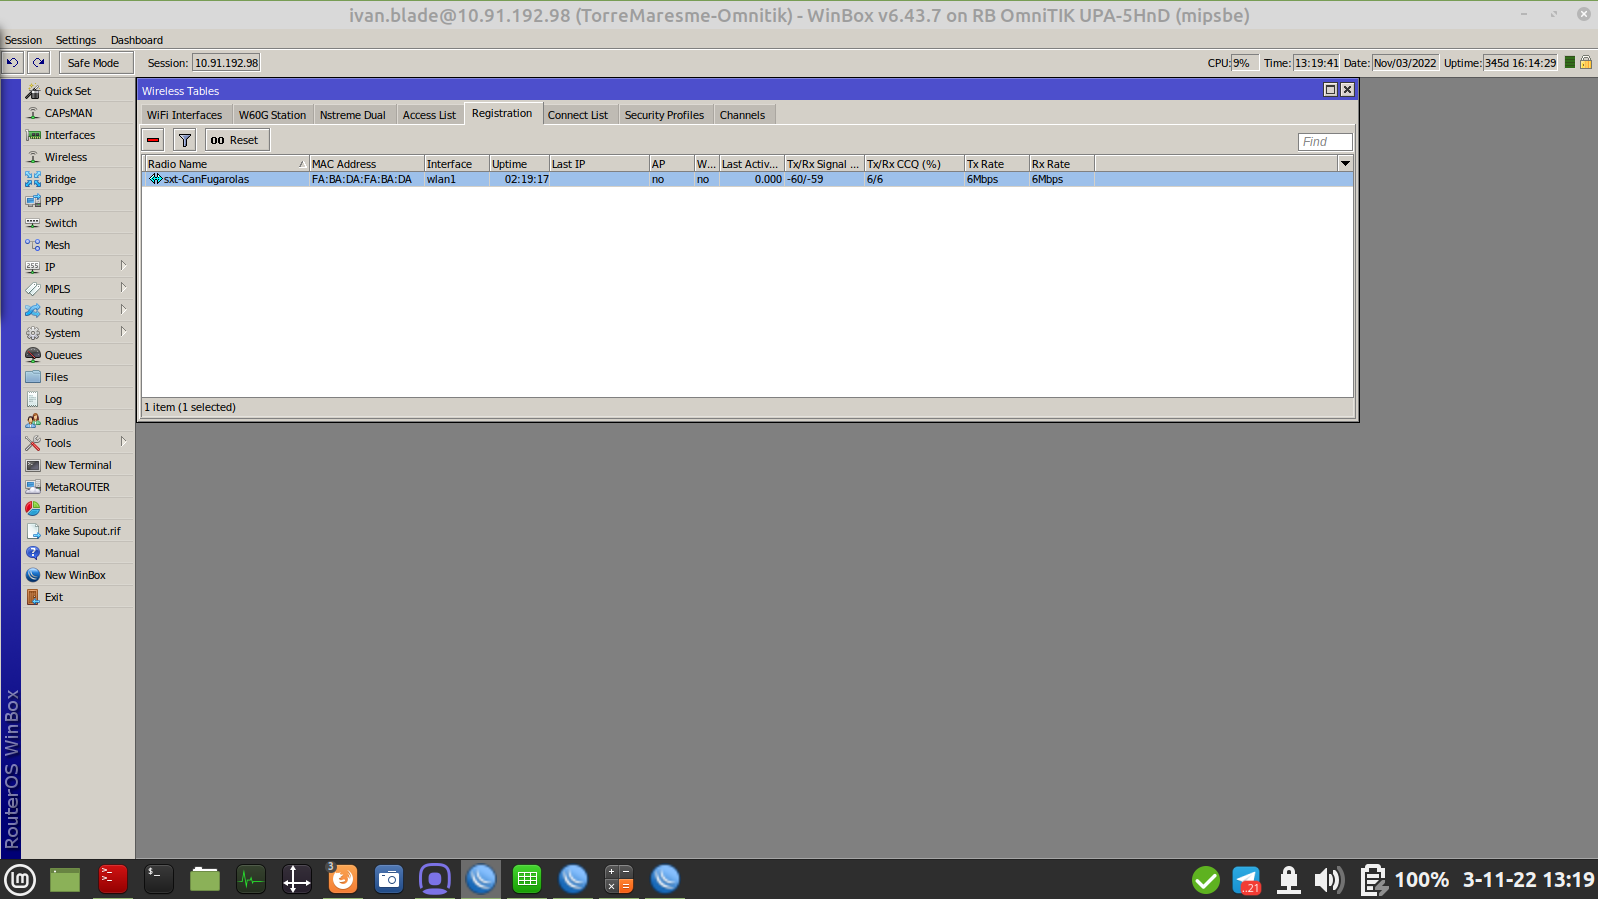Open New Terminal
The width and height of the screenshot is (1598, 899).
[x=78, y=465]
